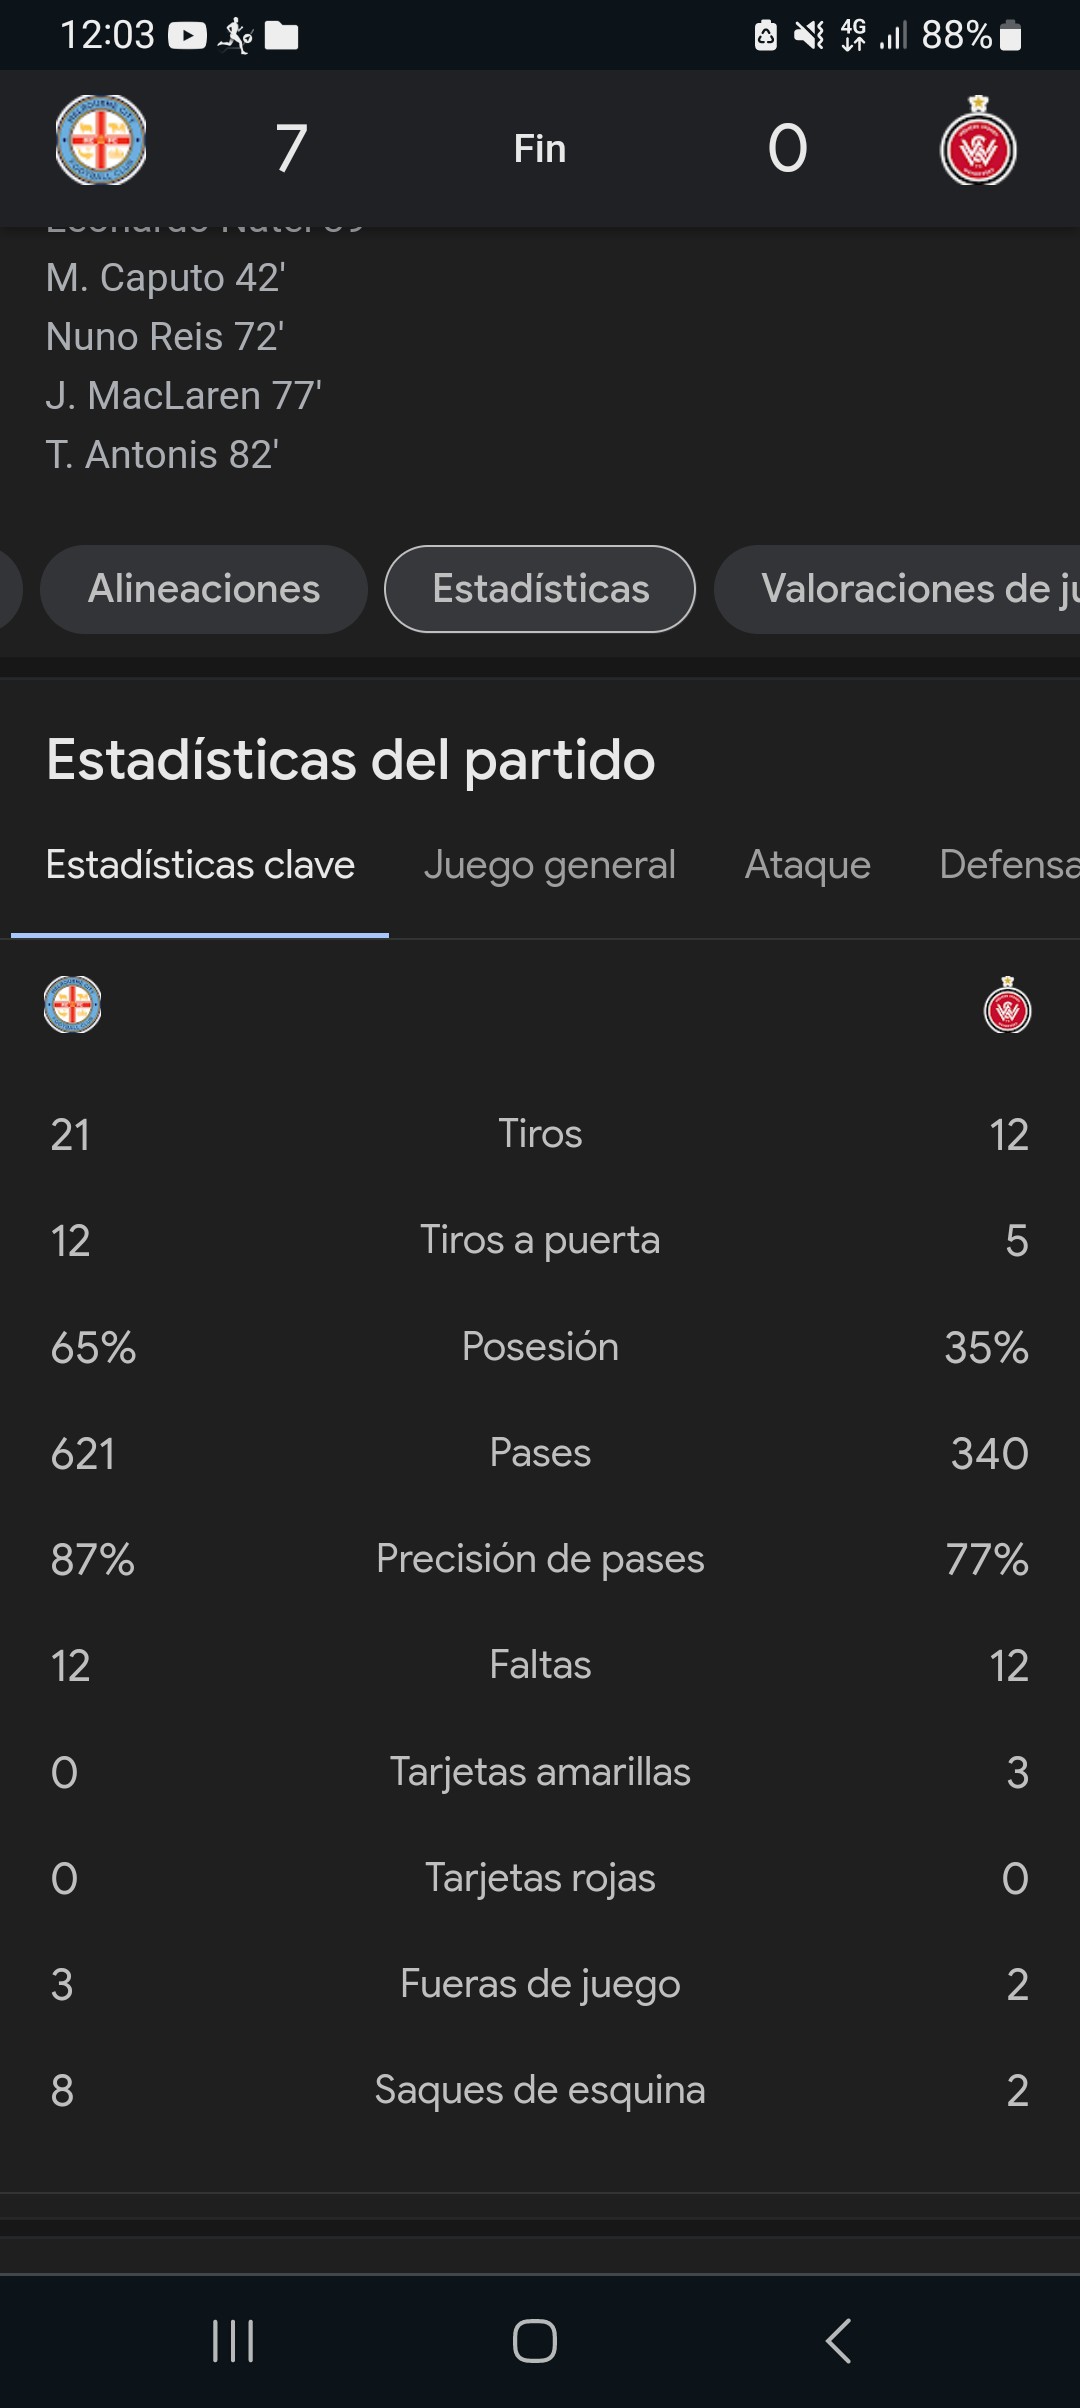Tap the folder notification icon in status bar
Screen dimensions: 1080x2408
[x=281, y=36]
